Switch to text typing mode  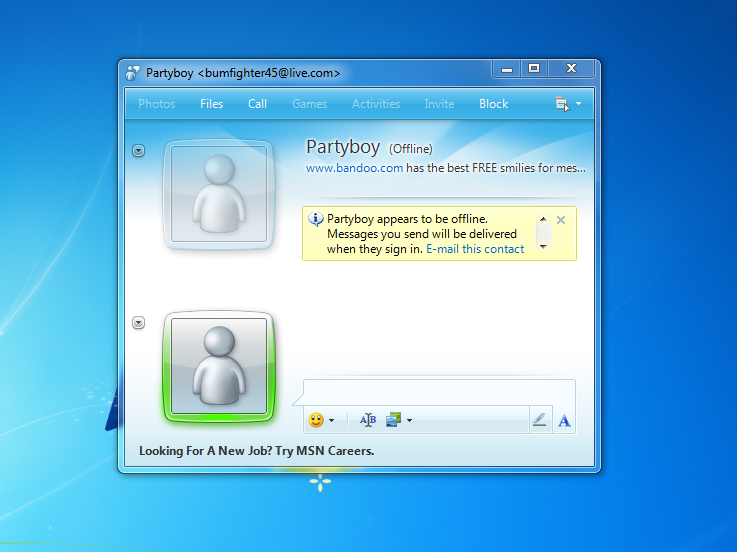click(564, 420)
